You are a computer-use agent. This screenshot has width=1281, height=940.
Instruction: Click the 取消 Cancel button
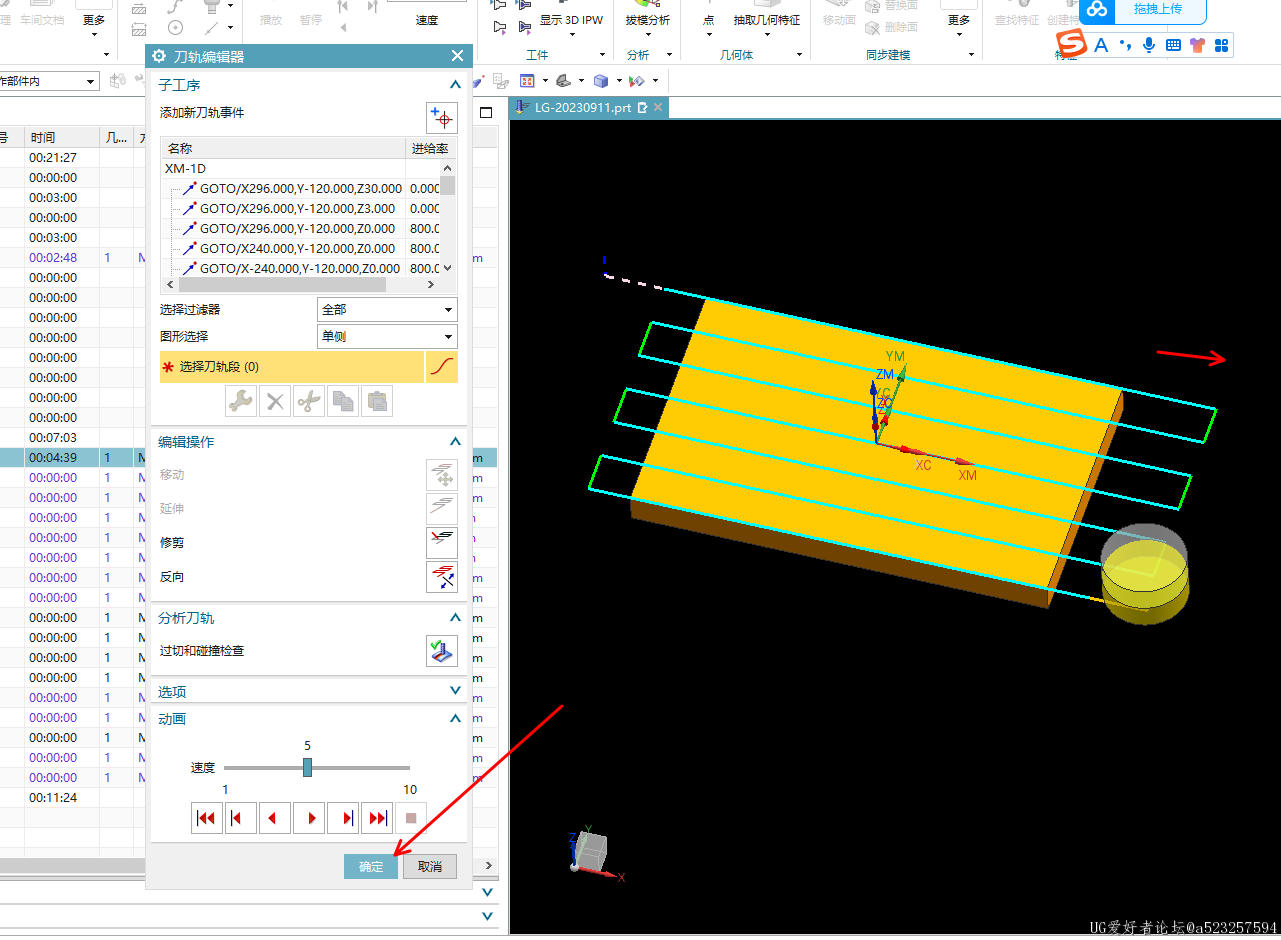click(x=430, y=867)
